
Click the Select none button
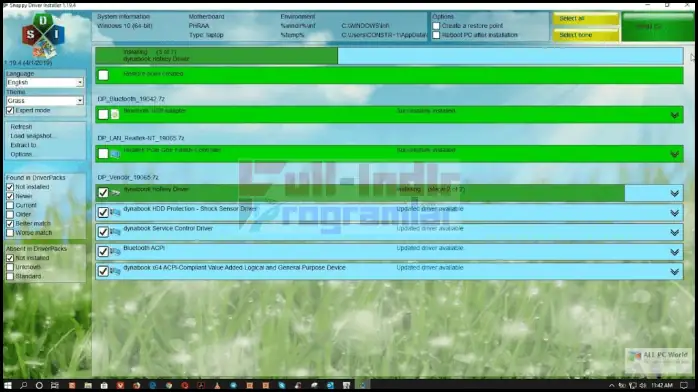tap(586, 35)
